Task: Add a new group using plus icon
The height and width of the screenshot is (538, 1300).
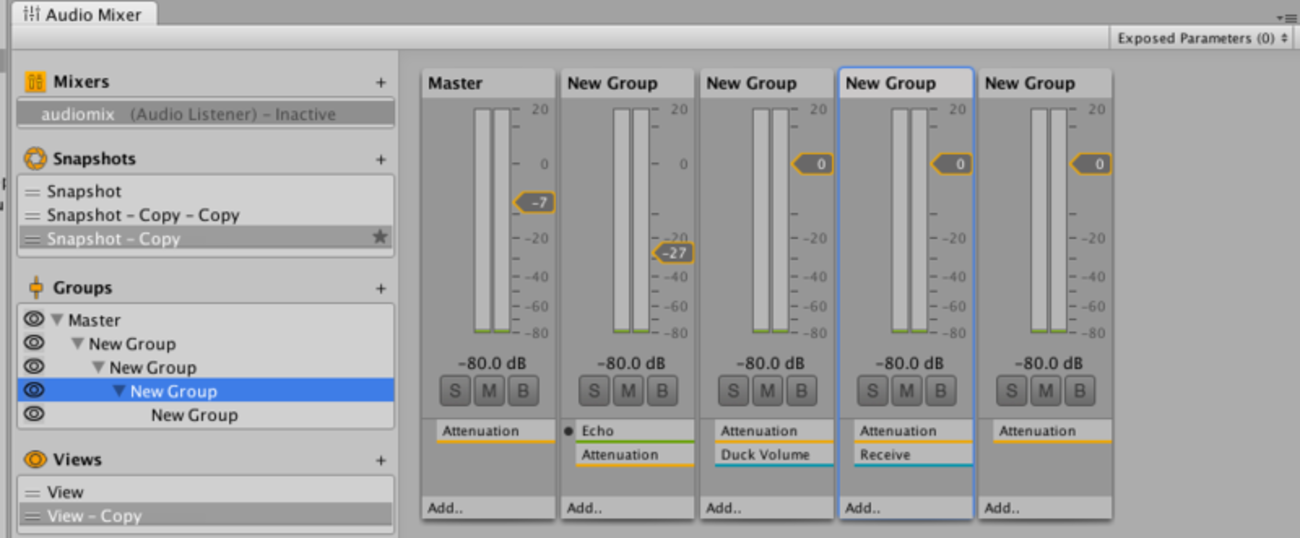Action: click(x=380, y=288)
